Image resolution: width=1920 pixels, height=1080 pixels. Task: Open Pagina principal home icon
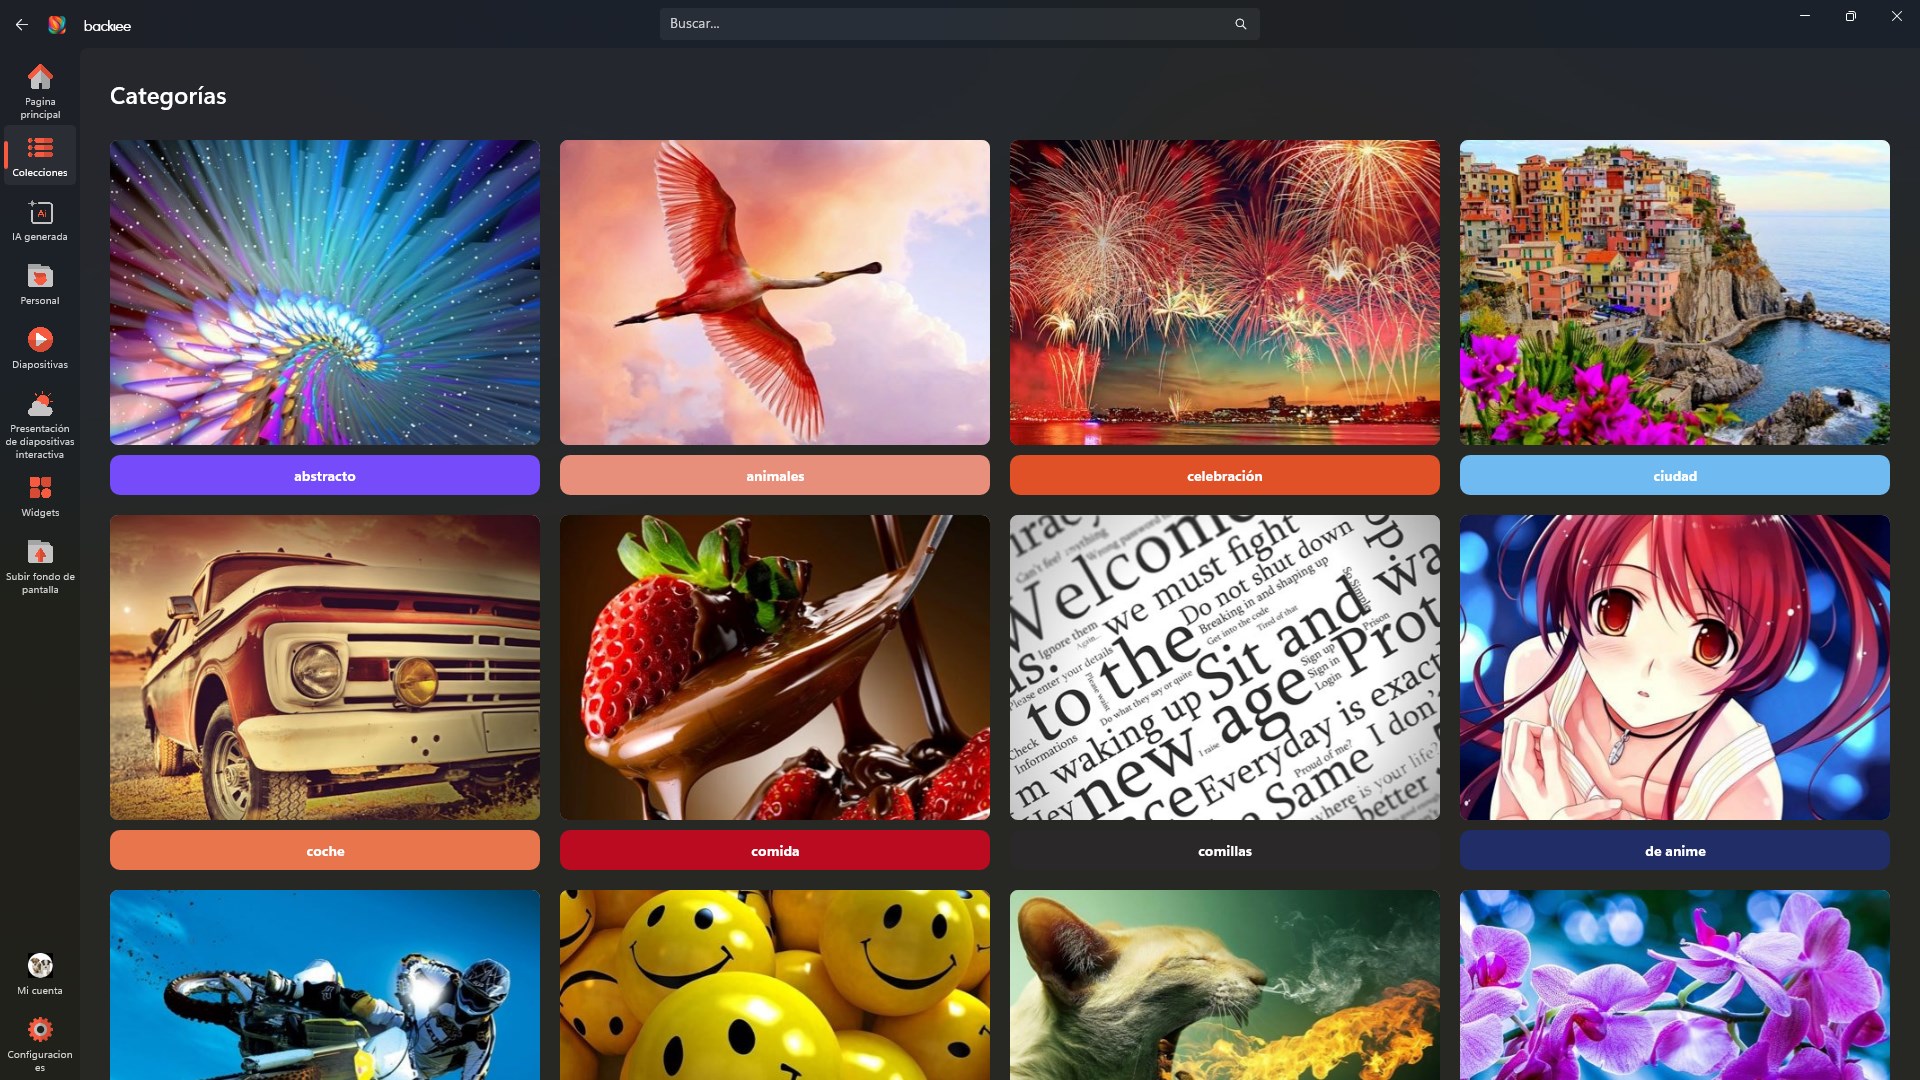tap(40, 78)
